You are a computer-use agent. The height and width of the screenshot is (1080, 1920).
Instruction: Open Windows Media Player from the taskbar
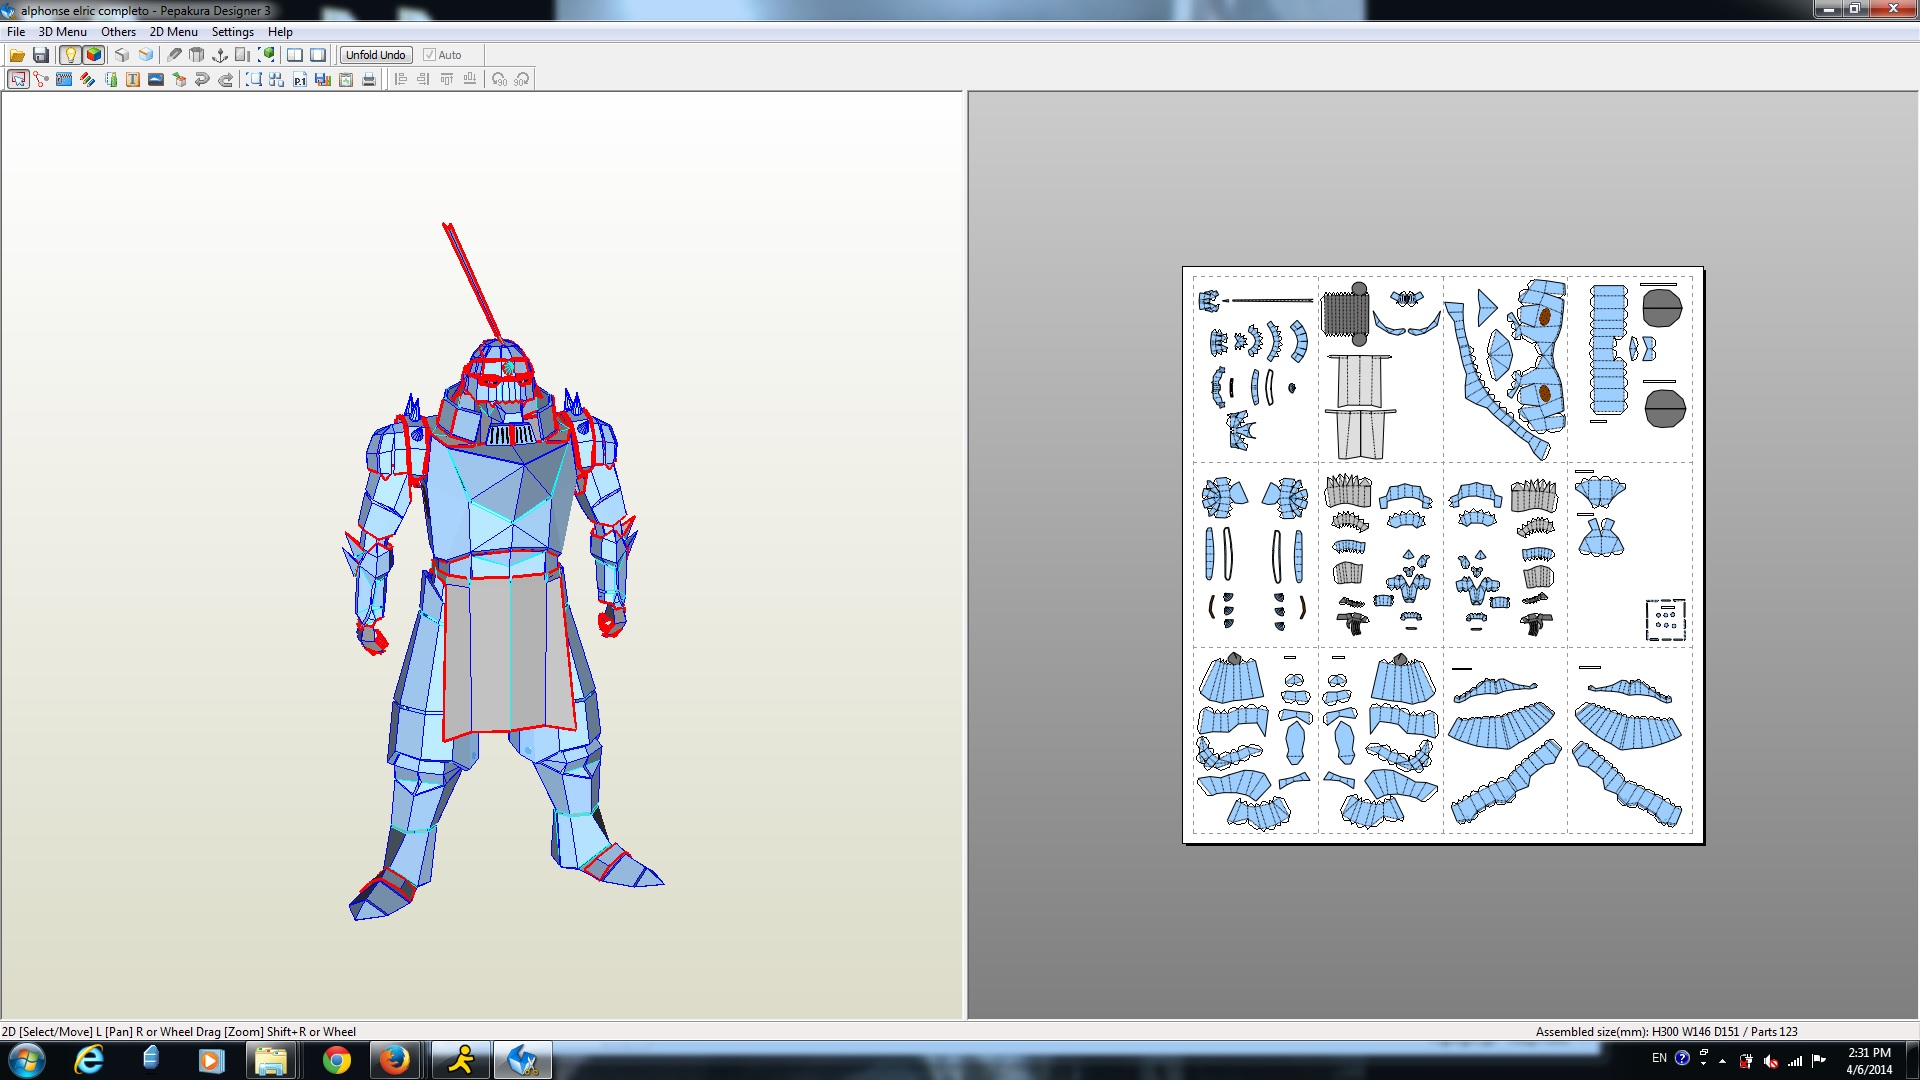point(211,1060)
